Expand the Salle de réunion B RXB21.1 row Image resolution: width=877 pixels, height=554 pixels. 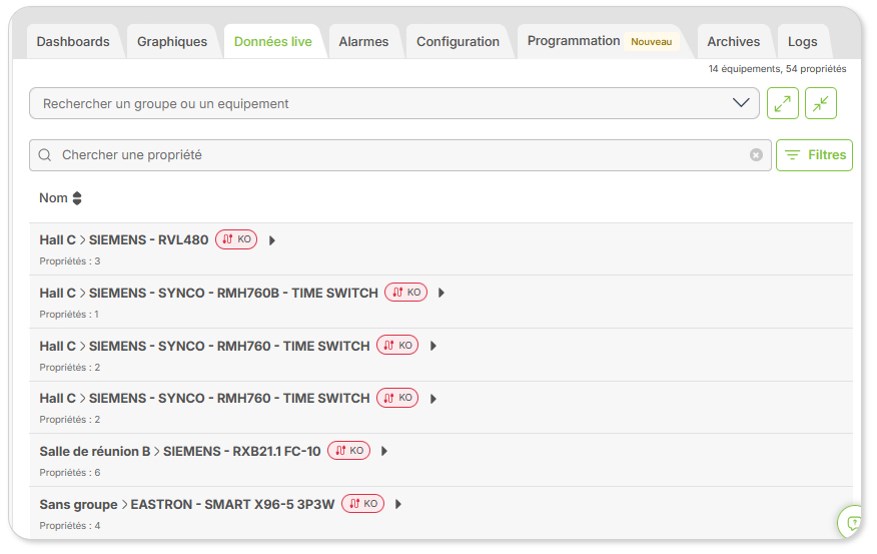pos(384,451)
